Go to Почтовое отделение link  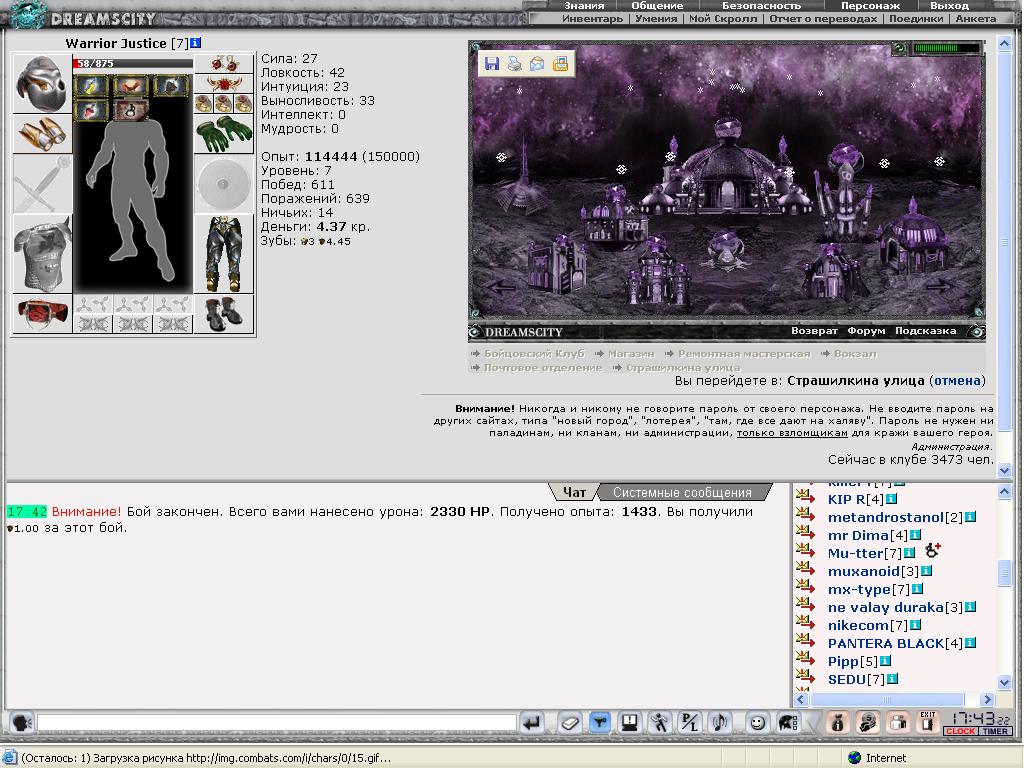coord(543,368)
